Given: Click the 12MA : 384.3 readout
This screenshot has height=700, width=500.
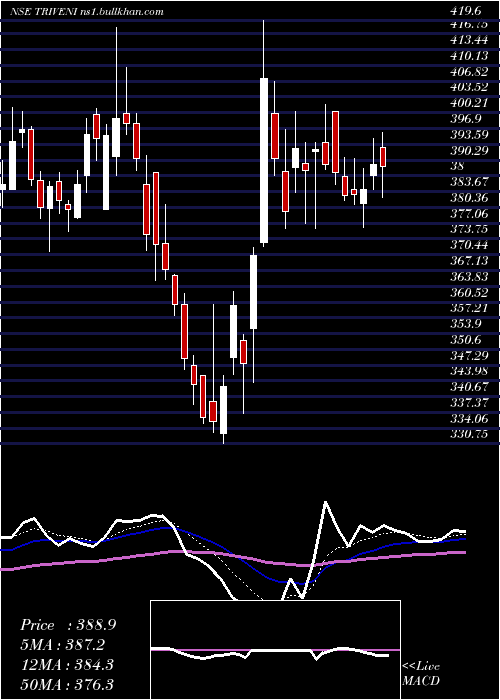Looking at the screenshot, I should (x=67, y=665).
